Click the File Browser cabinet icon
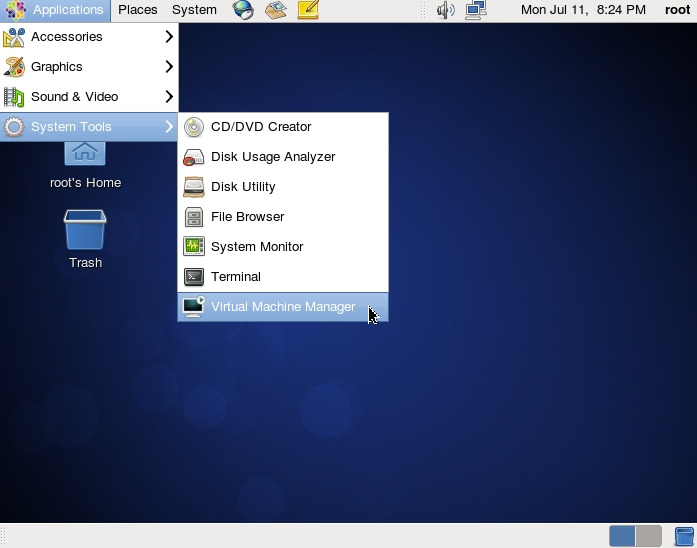Screen dimensions: 697x548 194,217
